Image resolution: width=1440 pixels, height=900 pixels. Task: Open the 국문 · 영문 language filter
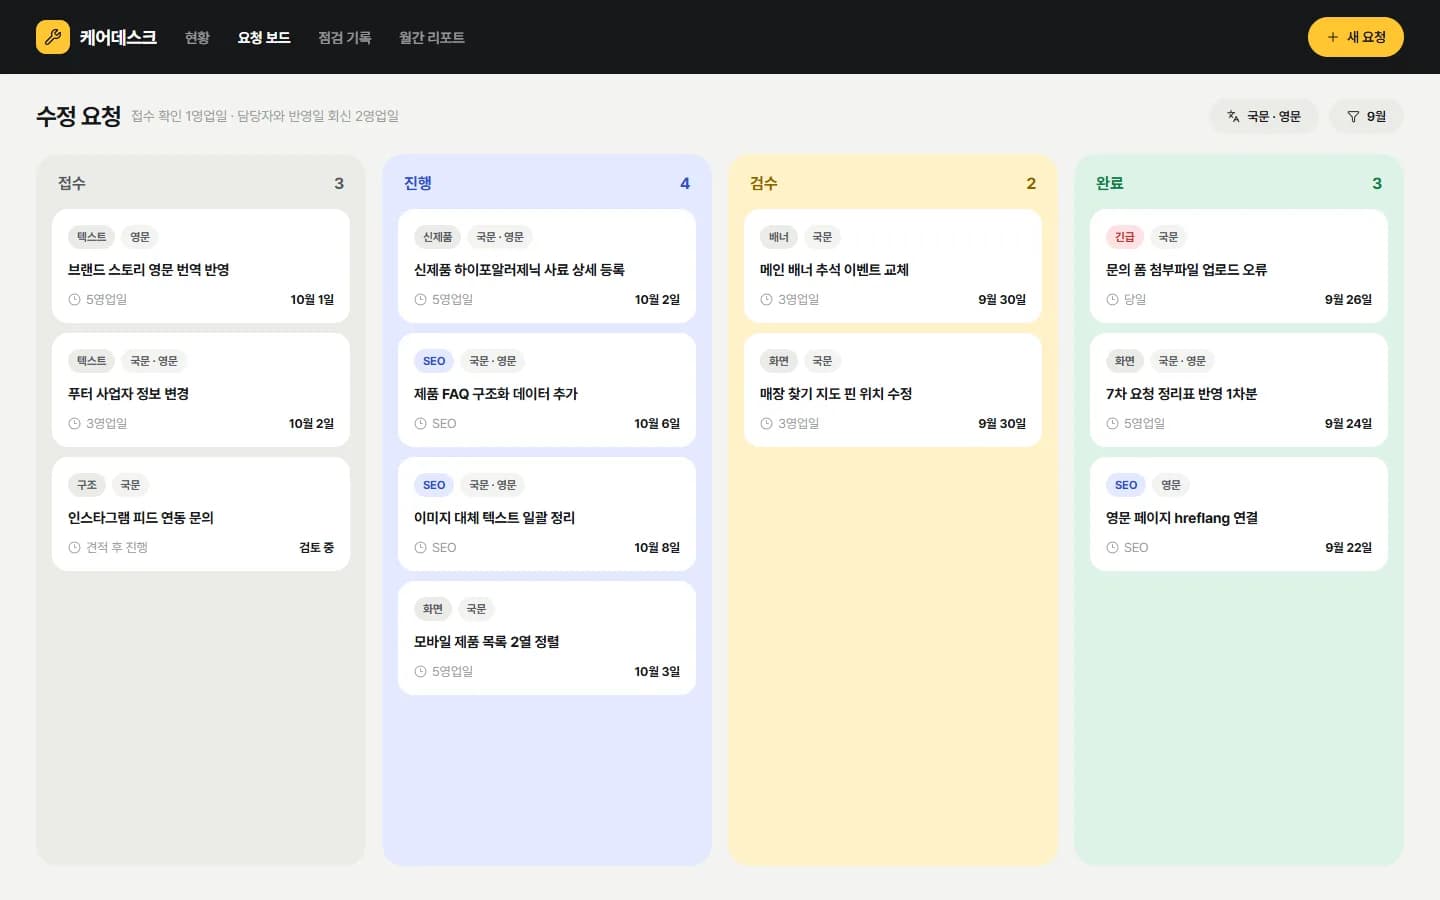pyautogui.click(x=1264, y=116)
